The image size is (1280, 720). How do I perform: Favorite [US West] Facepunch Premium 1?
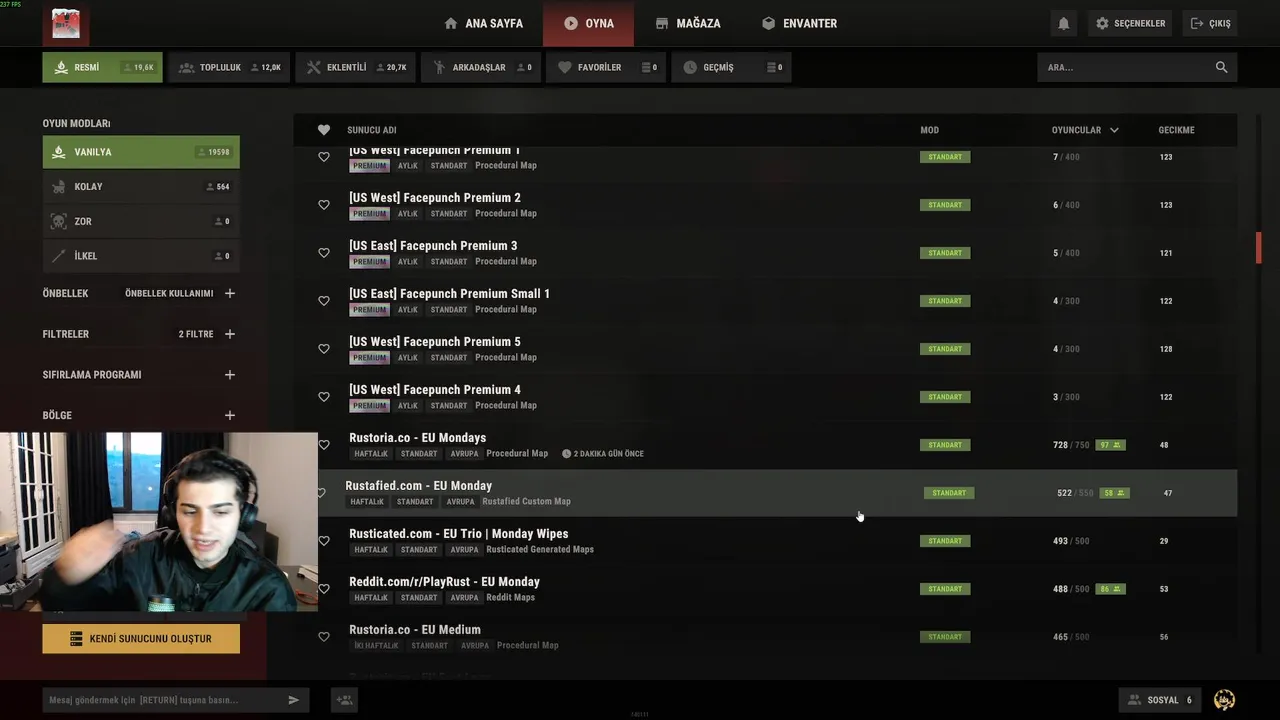(323, 157)
